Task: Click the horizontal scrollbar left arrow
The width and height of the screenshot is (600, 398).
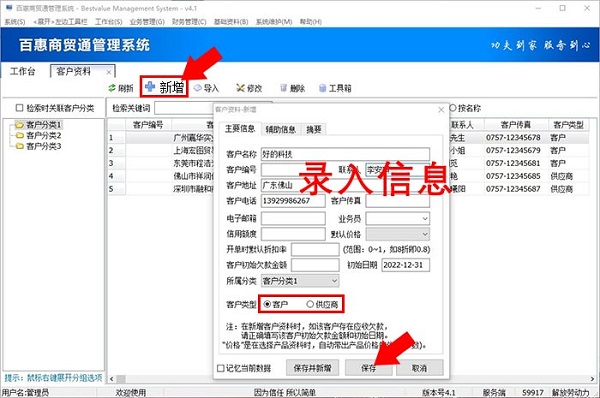Action: click(x=111, y=379)
